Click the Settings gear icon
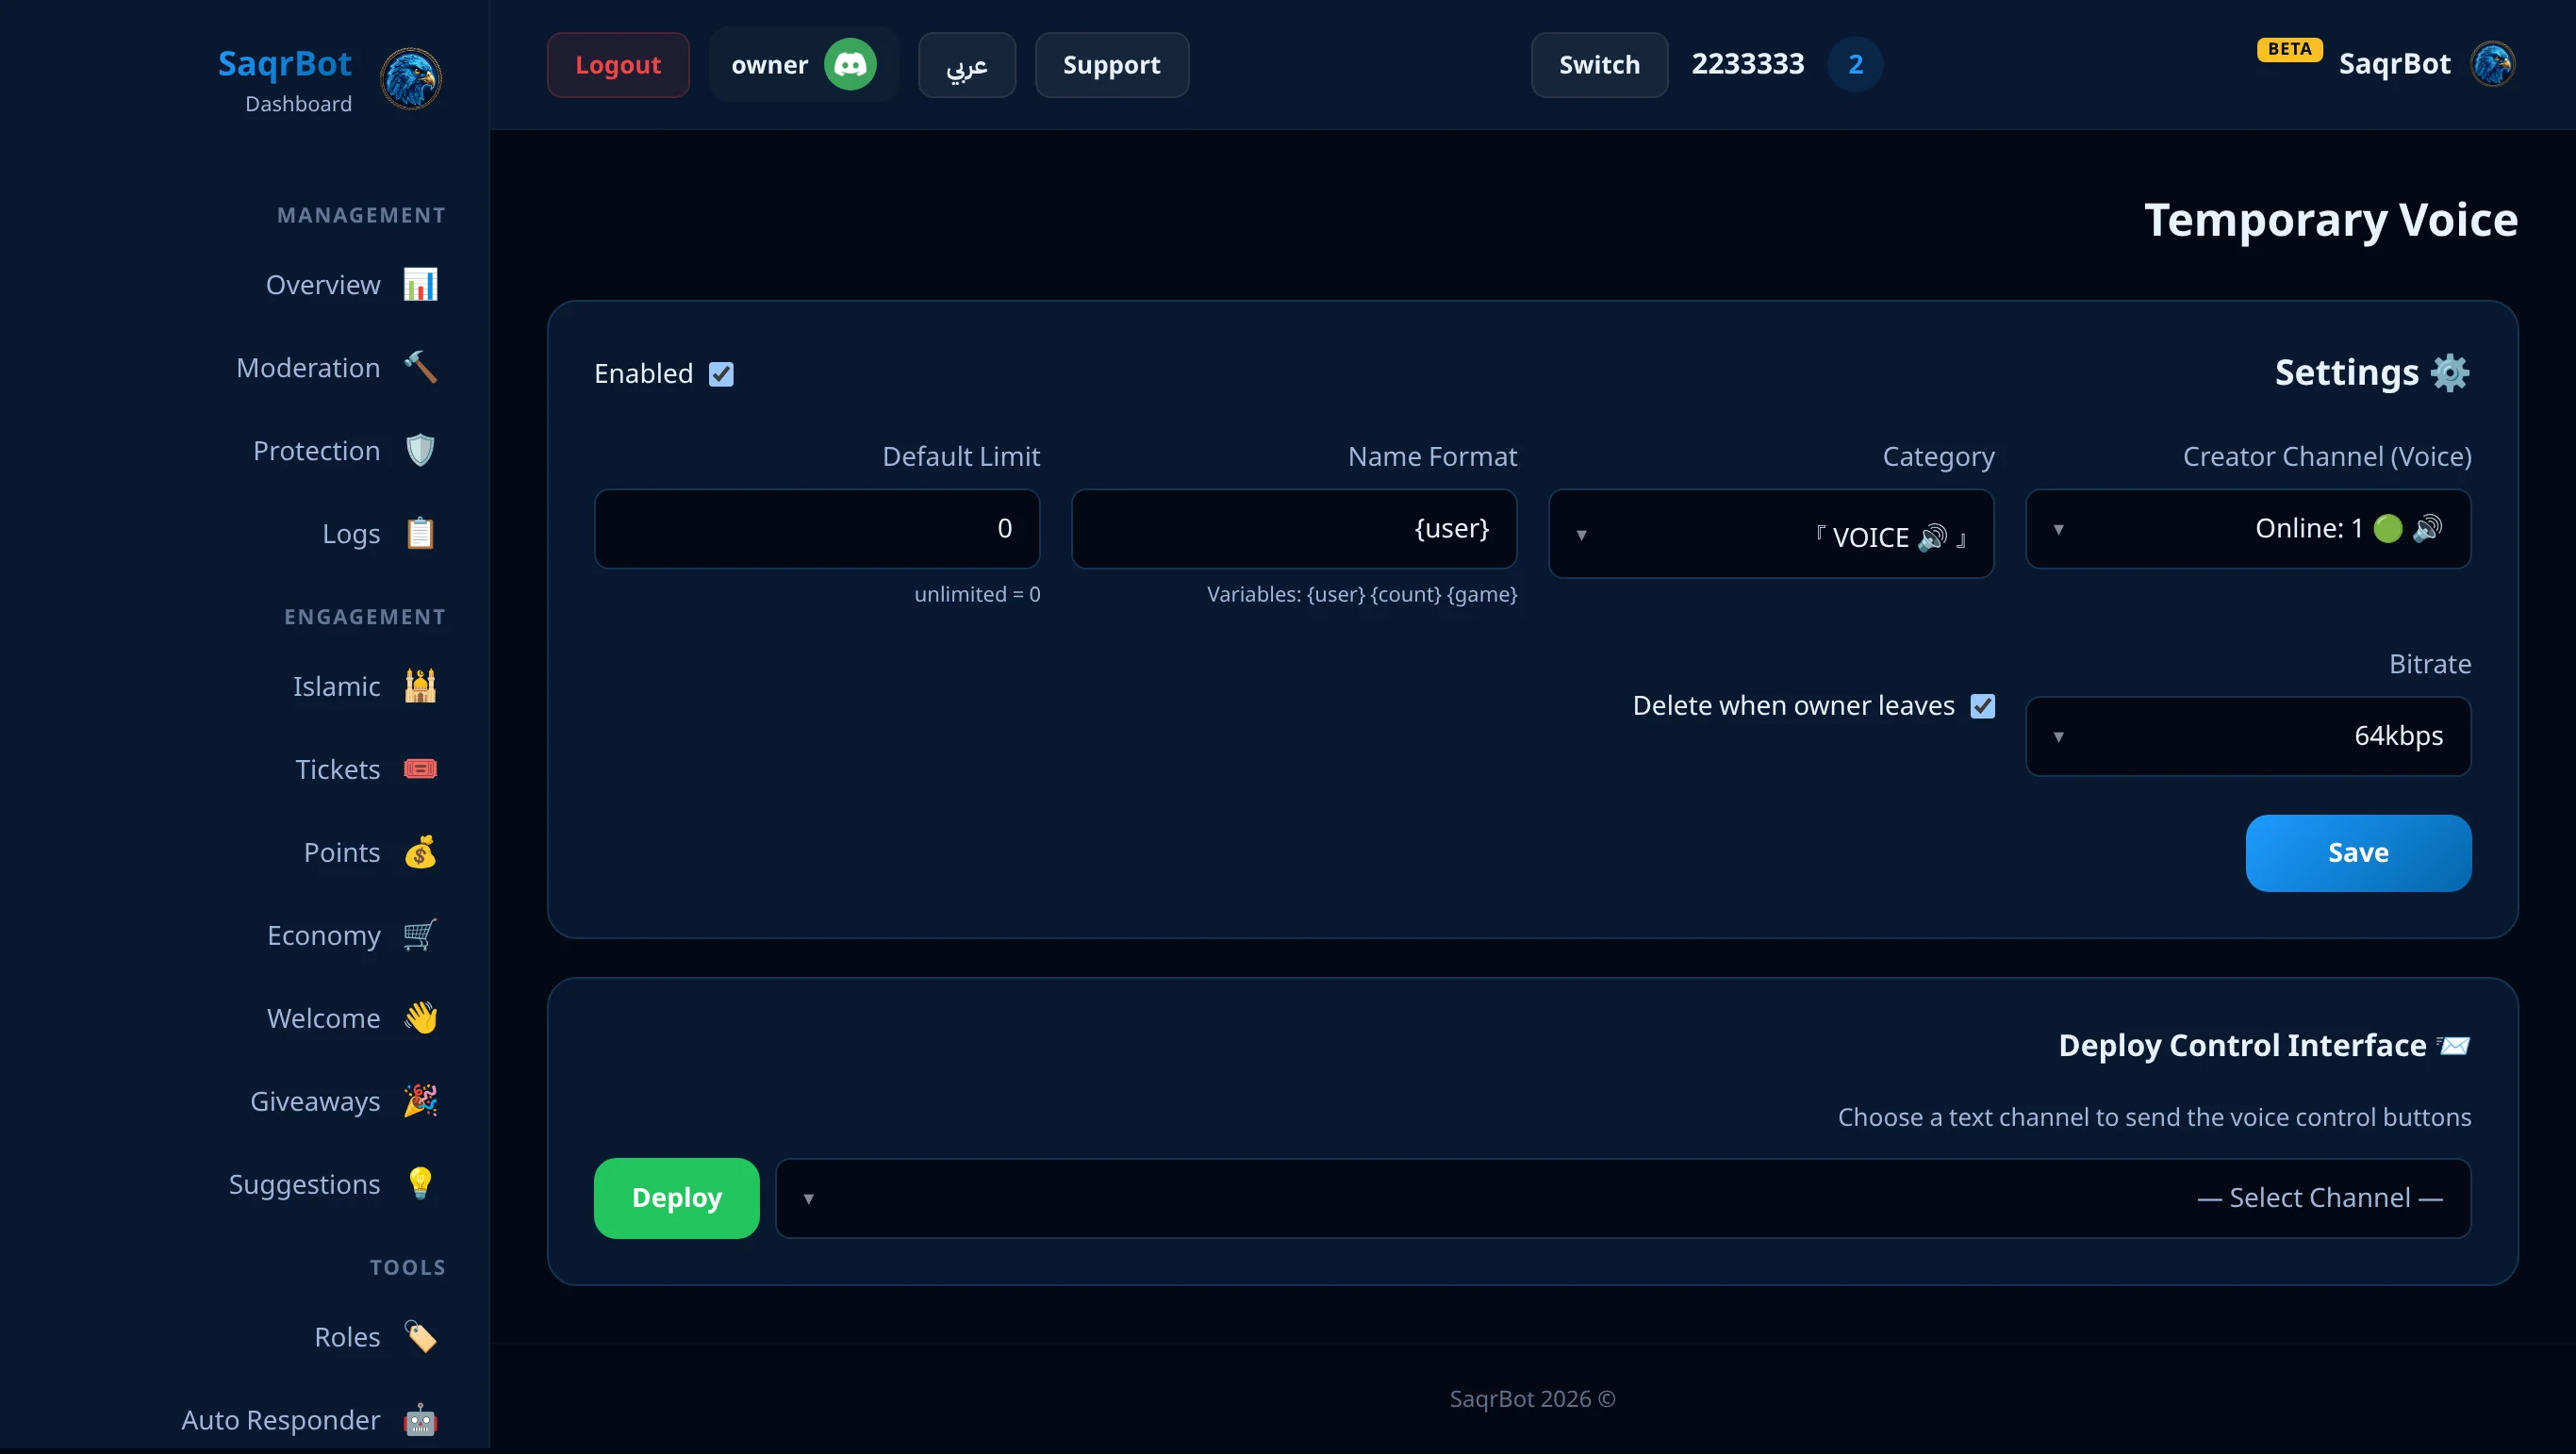The height and width of the screenshot is (1454, 2576). pos(2450,373)
